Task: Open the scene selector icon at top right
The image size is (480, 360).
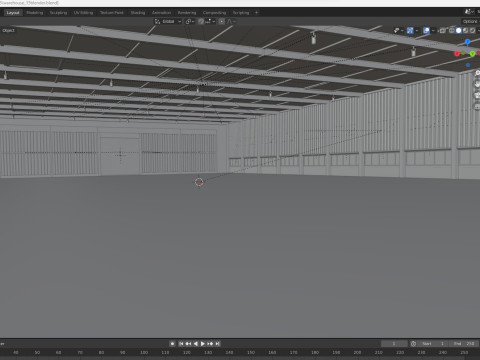Action: click(x=469, y=12)
